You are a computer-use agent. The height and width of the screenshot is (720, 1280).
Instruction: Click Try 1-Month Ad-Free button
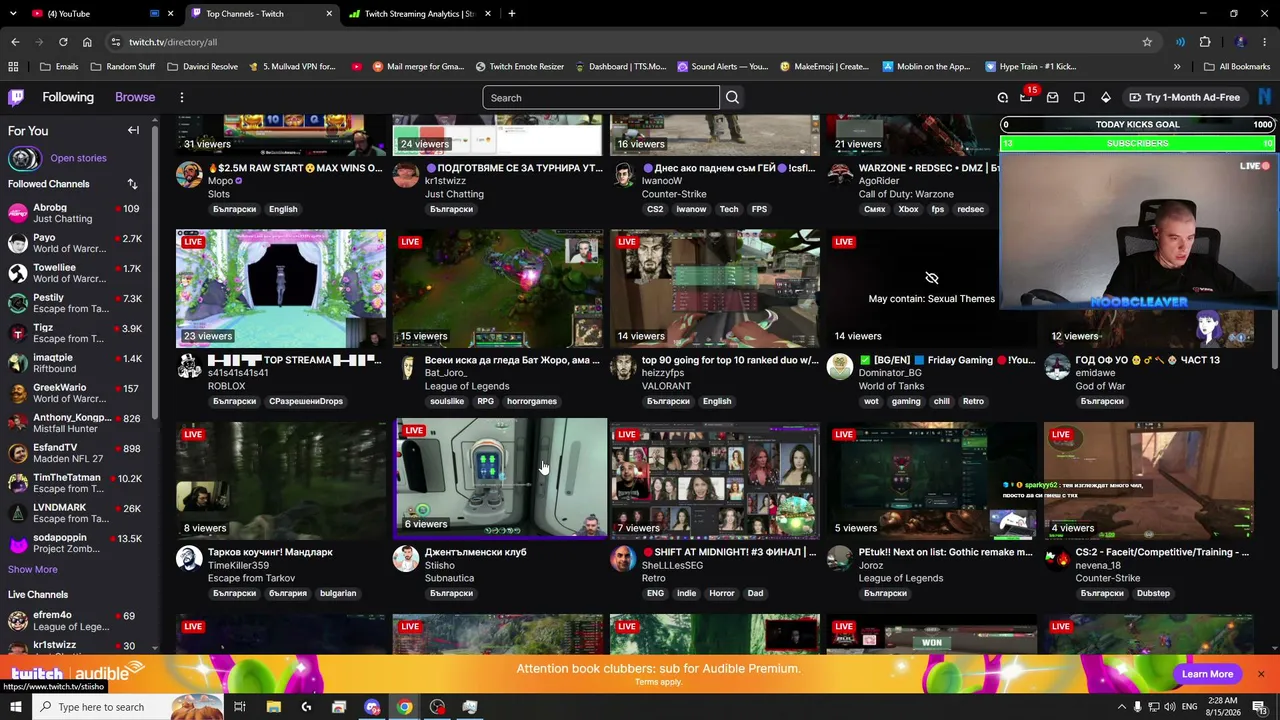coord(1184,97)
